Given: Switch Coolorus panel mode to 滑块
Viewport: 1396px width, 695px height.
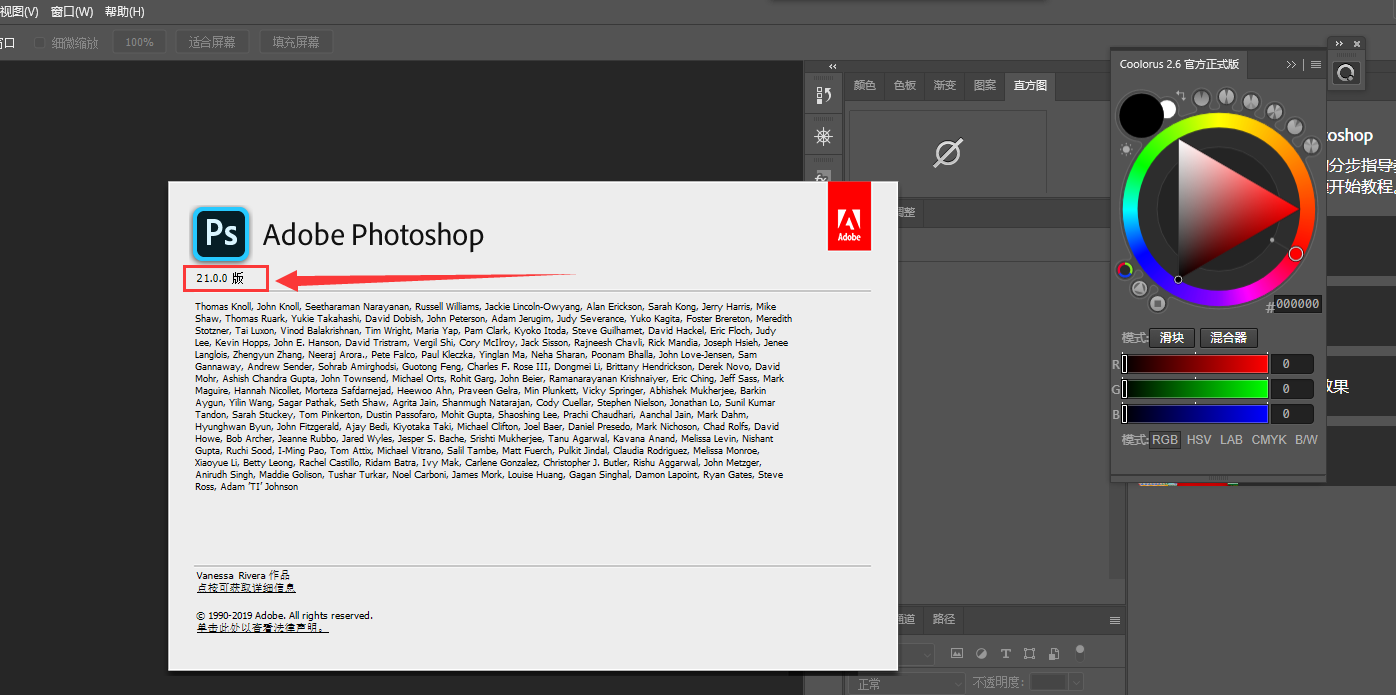Looking at the screenshot, I should click(x=1172, y=338).
